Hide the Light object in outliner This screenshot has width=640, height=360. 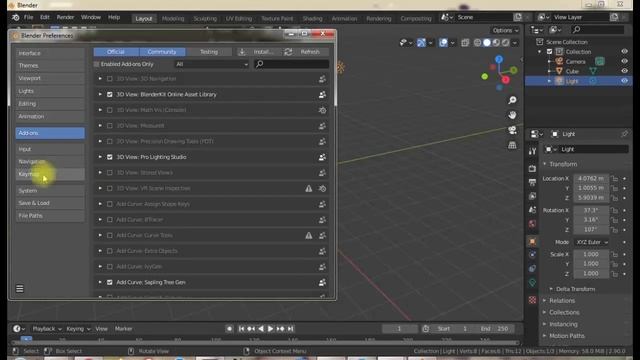point(624,81)
